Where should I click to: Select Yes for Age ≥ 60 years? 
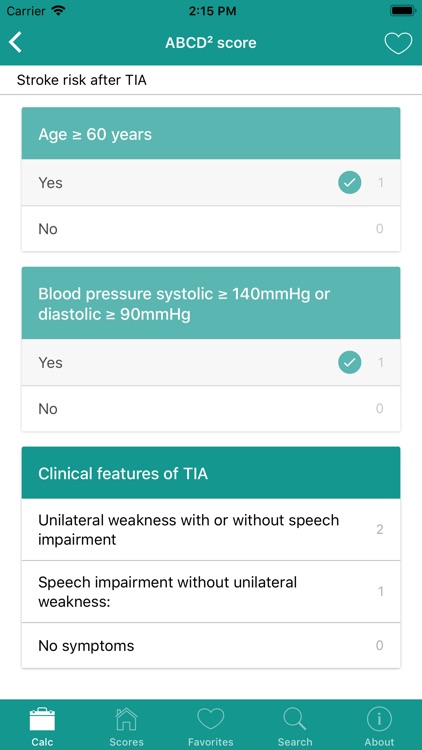pyautogui.click(x=211, y=182)
